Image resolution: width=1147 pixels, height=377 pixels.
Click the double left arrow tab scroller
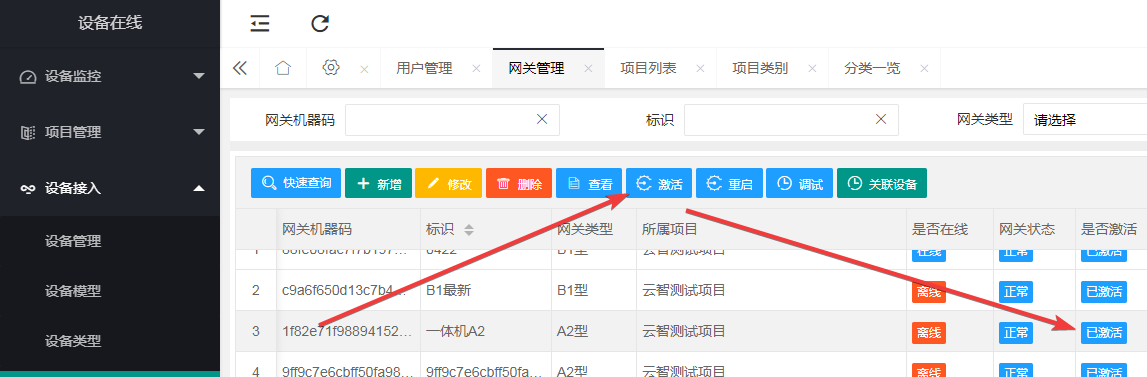point(240,68)
